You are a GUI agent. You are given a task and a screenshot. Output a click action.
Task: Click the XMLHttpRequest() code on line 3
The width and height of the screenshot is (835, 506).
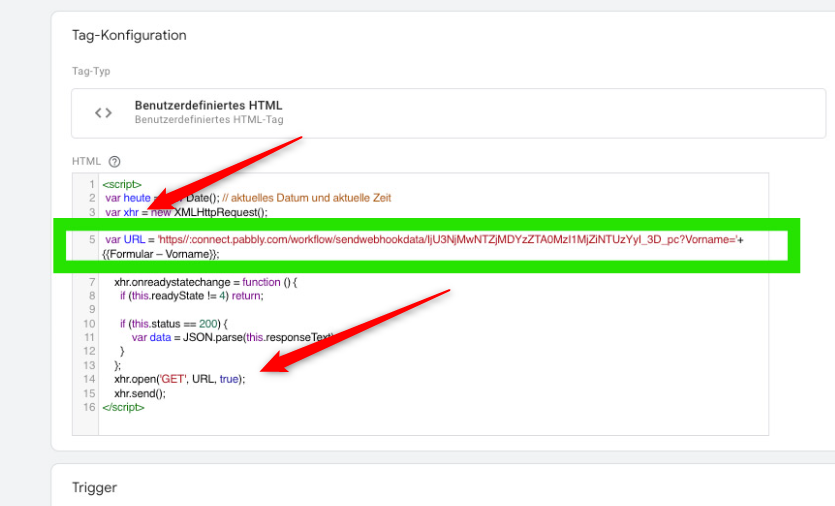220,212
